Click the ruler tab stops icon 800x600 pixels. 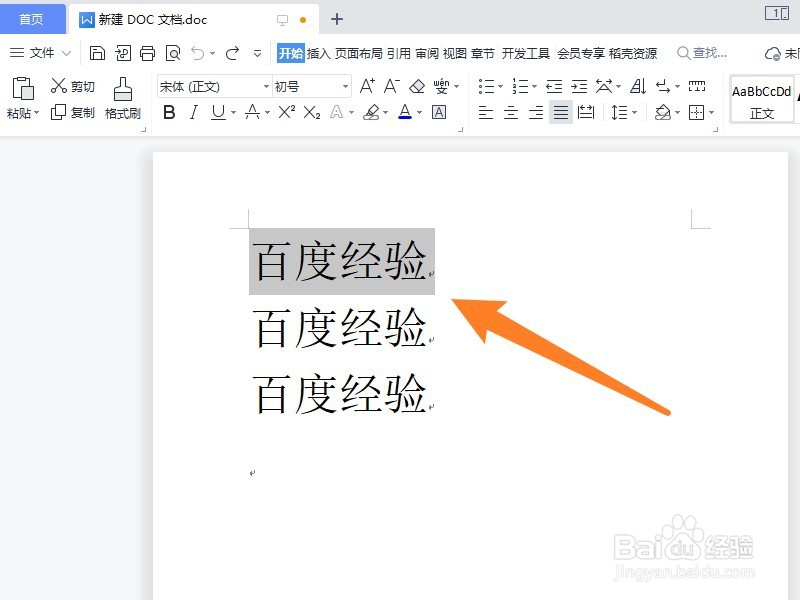(x=697, y=86)
